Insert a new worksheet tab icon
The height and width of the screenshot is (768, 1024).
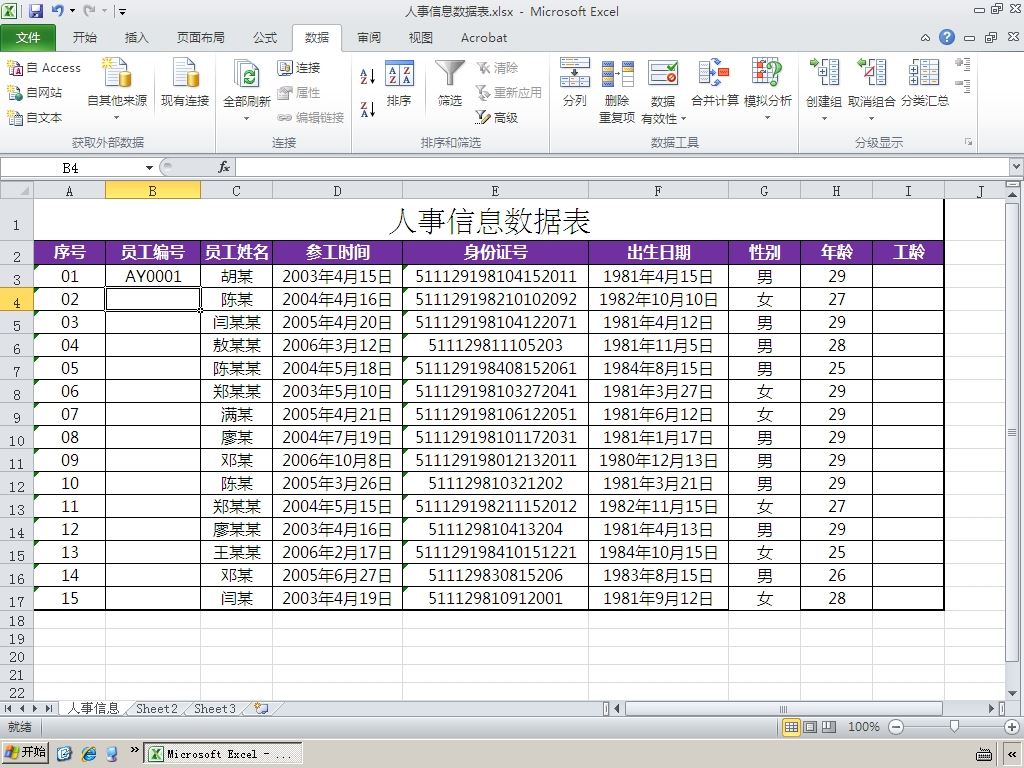[x=261, y=709]
